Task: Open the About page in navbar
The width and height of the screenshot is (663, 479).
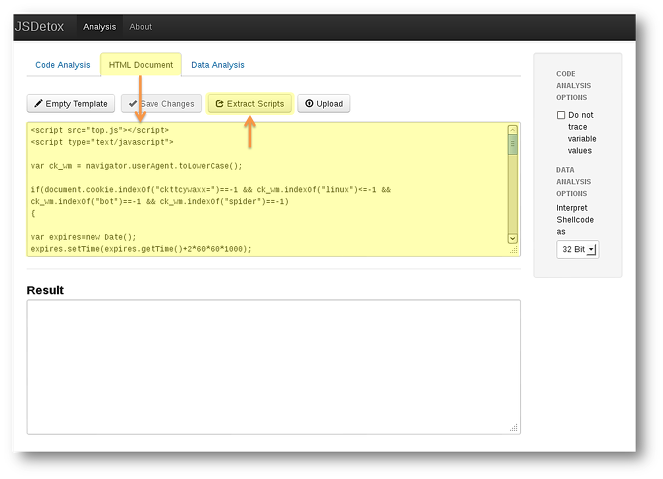Action: [140, 27]
